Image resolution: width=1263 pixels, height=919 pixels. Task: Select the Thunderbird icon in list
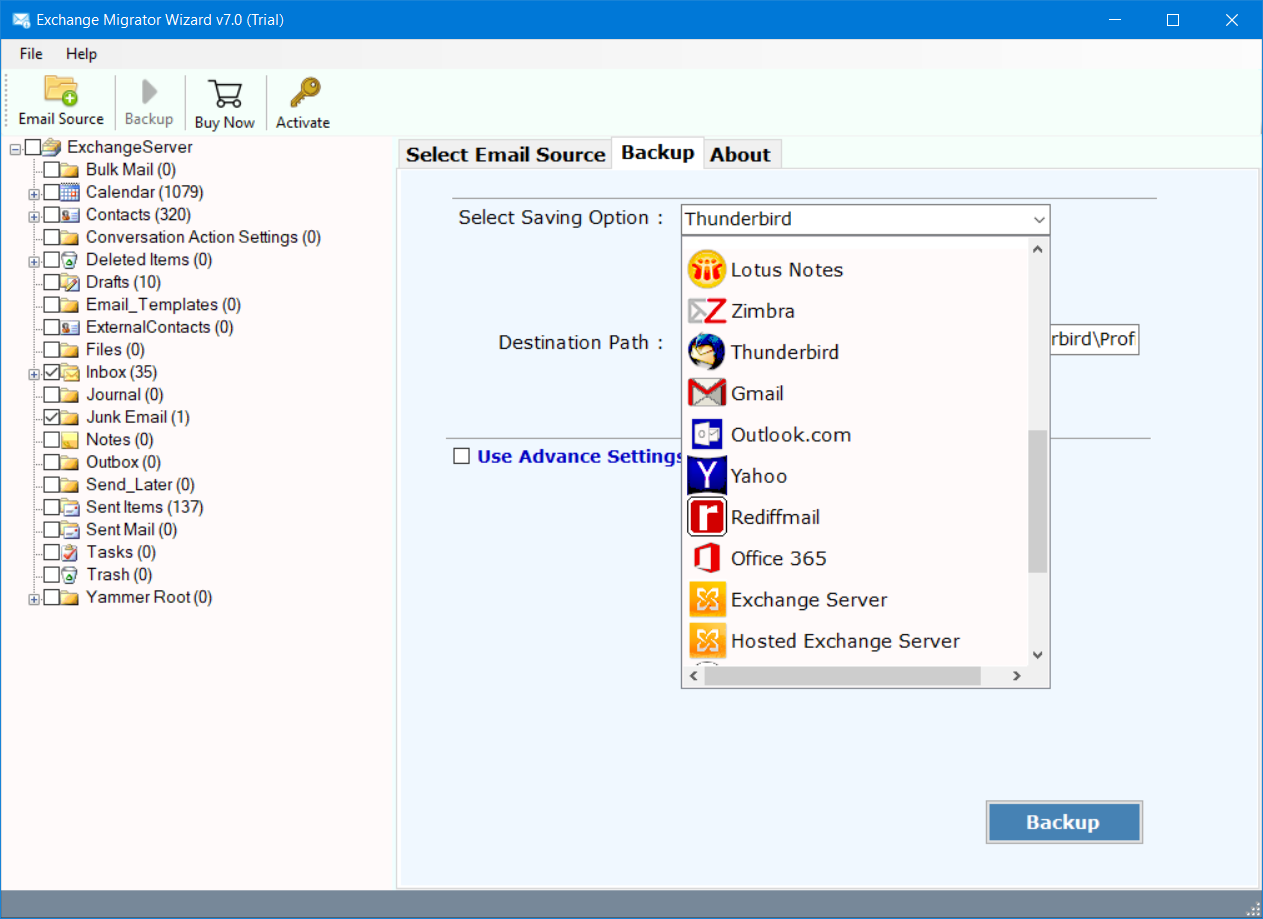pos(706,352)
